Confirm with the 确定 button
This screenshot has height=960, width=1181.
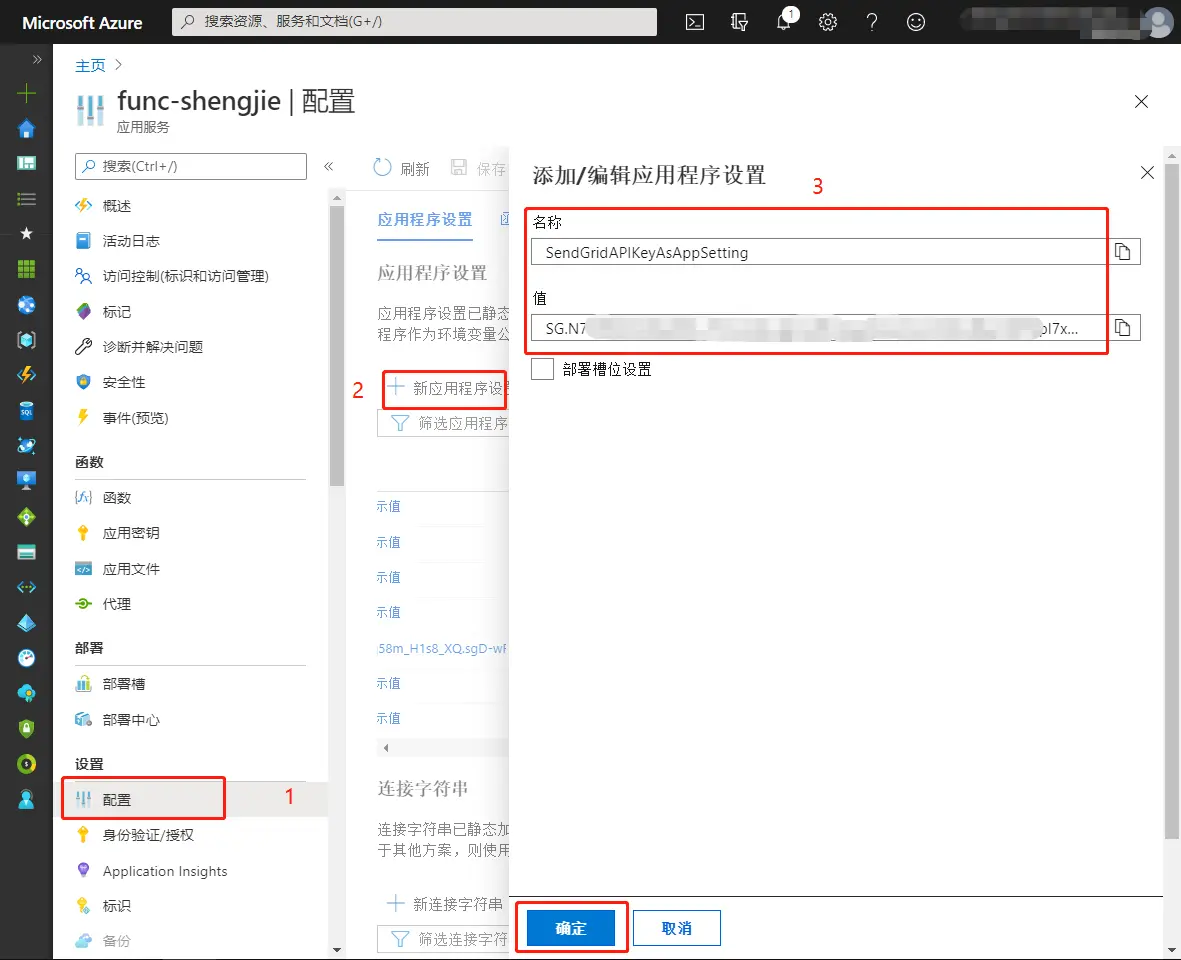(x=571, y=927)
